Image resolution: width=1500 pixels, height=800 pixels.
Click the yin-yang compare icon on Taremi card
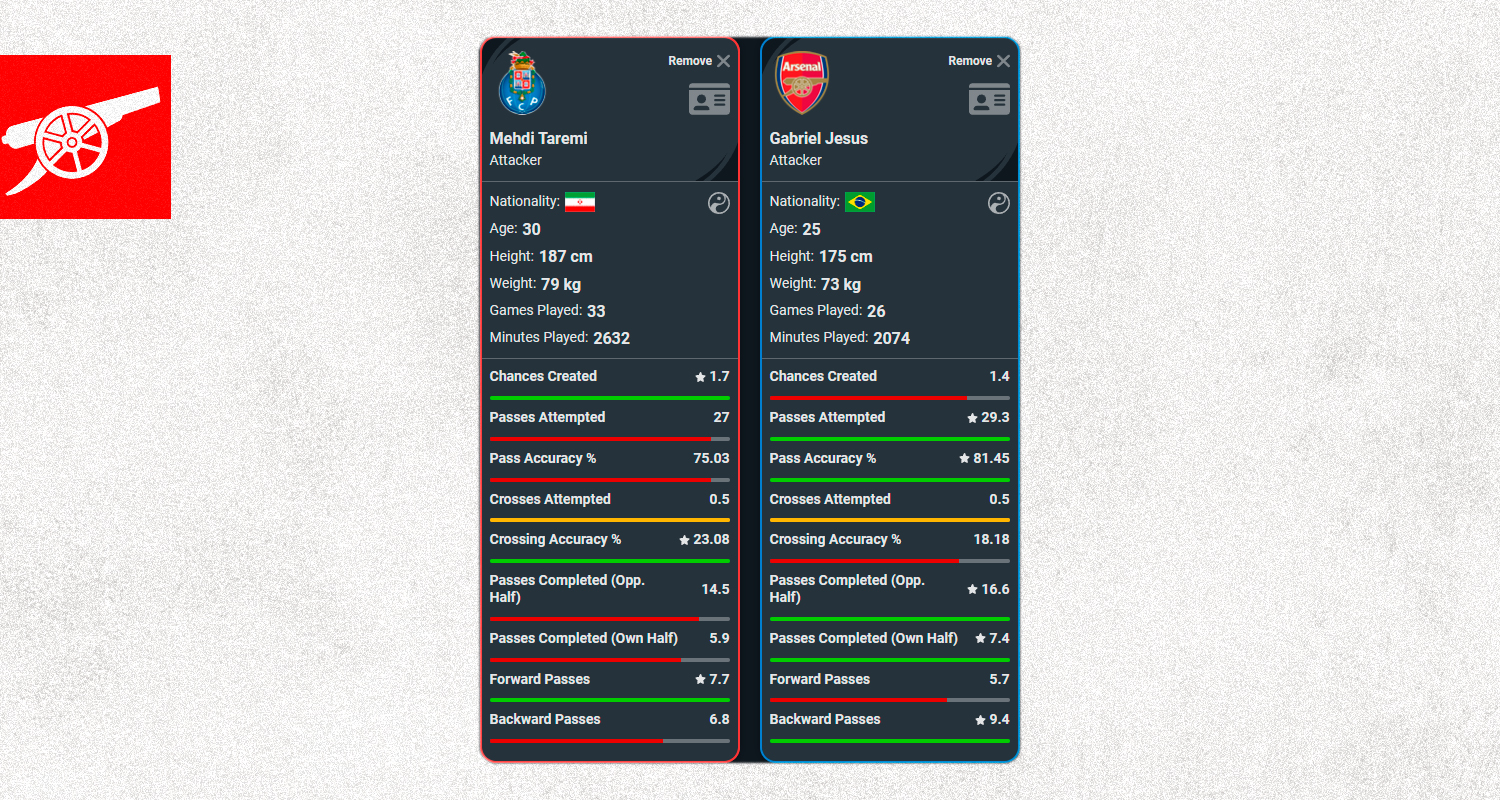[x=719, y=203]
